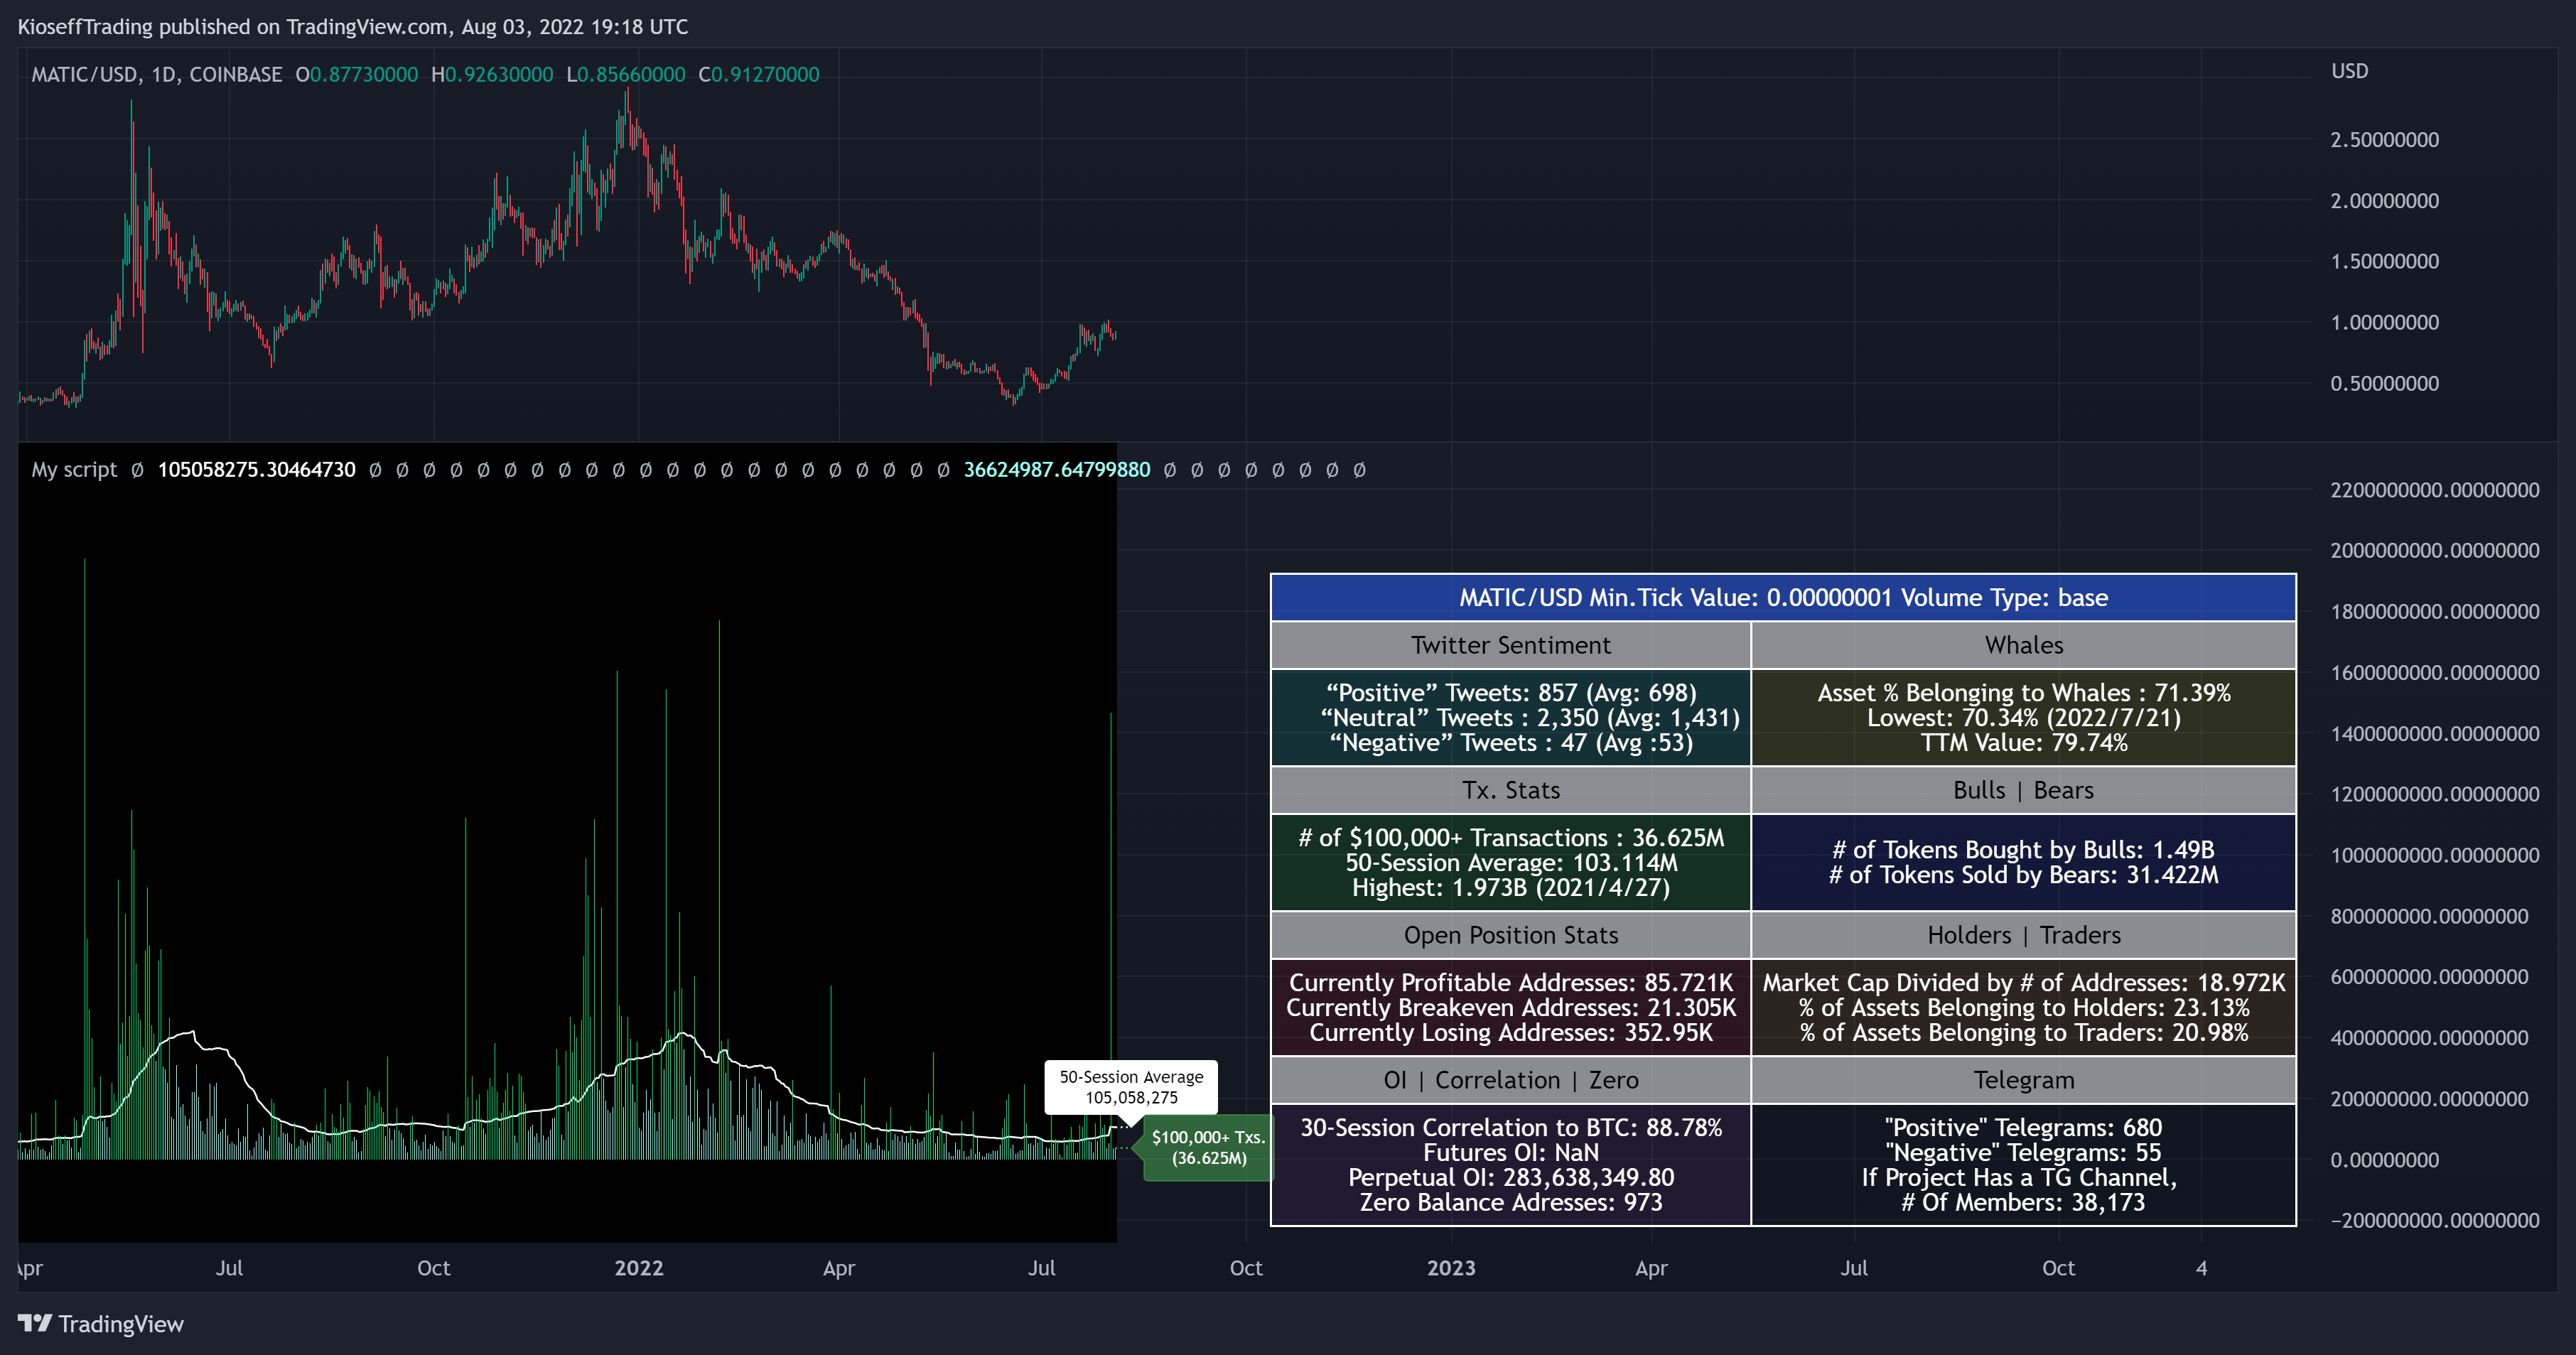
Task: Click the 2.50000000 price axis label
Action: click(x=2384, y=140)
